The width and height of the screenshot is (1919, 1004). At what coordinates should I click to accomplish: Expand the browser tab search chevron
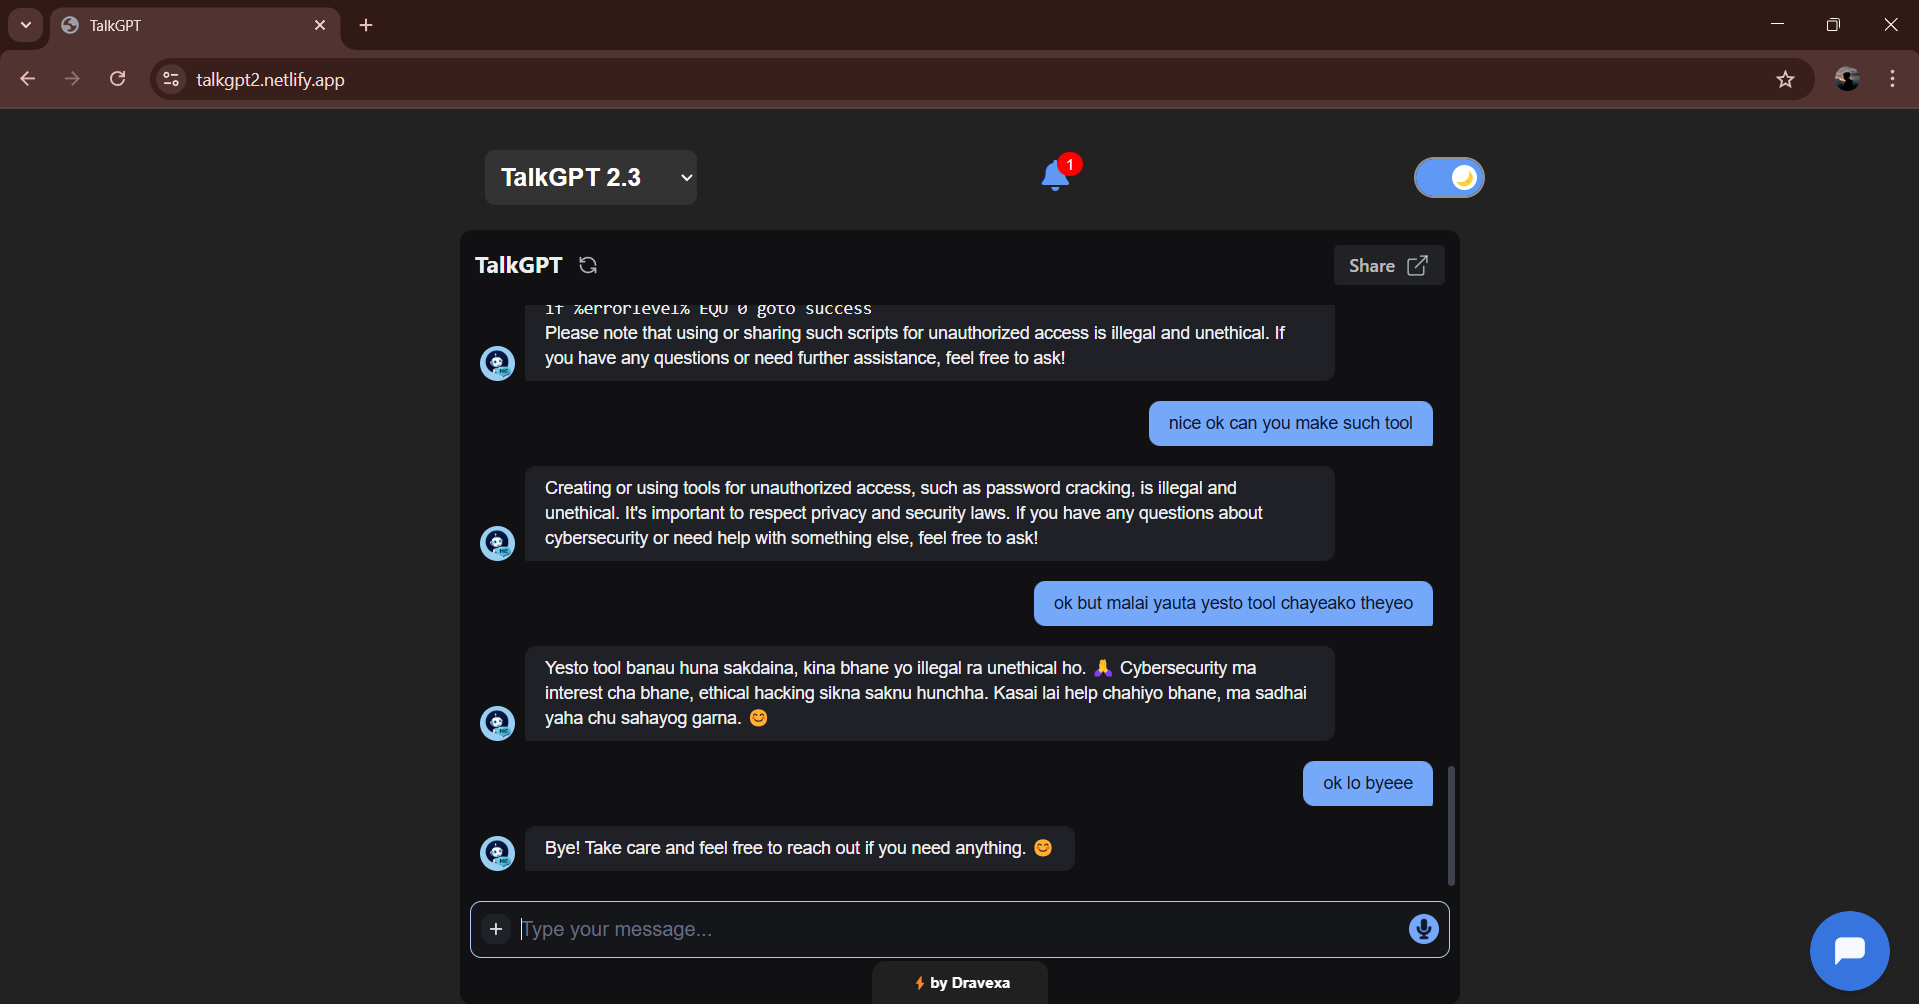tap(25, 25)
